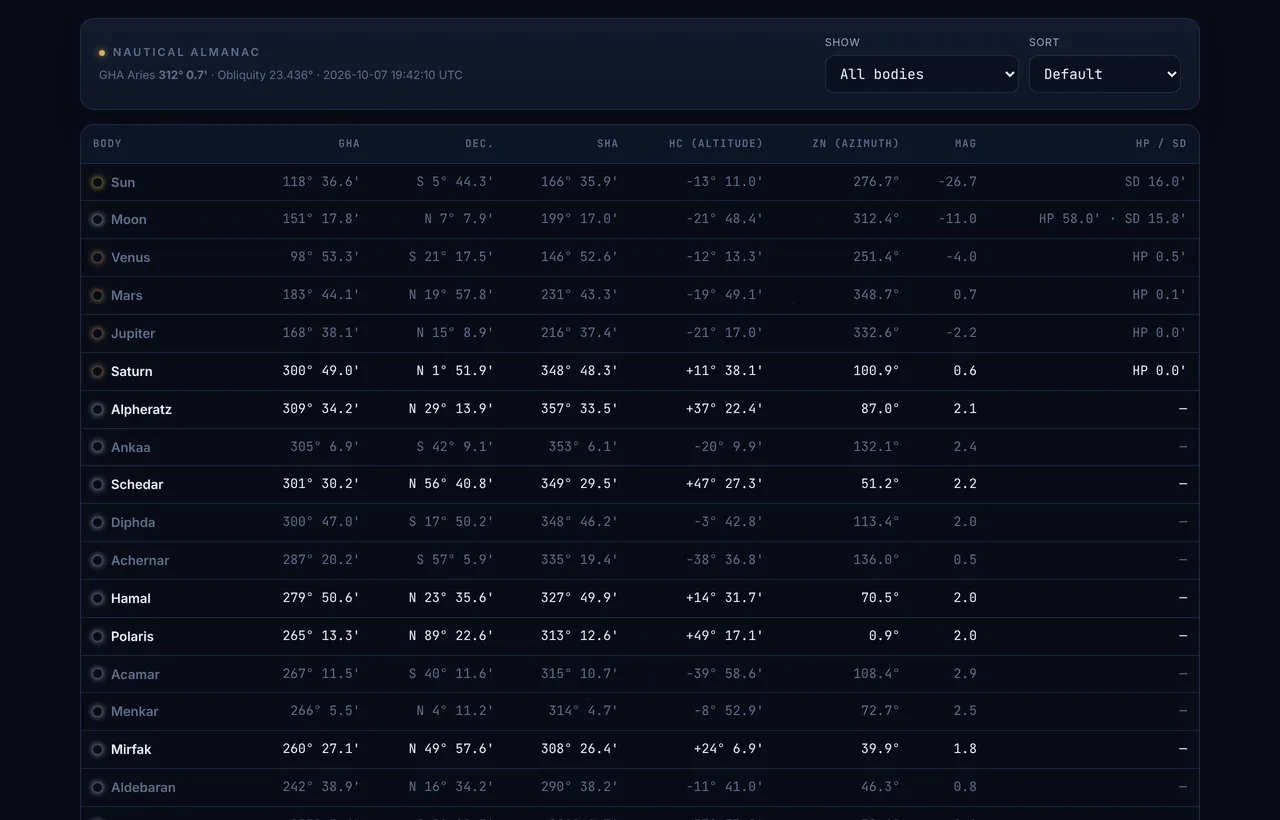
Task: Click the Ankaa star marker icon
Action: [98, 447]
